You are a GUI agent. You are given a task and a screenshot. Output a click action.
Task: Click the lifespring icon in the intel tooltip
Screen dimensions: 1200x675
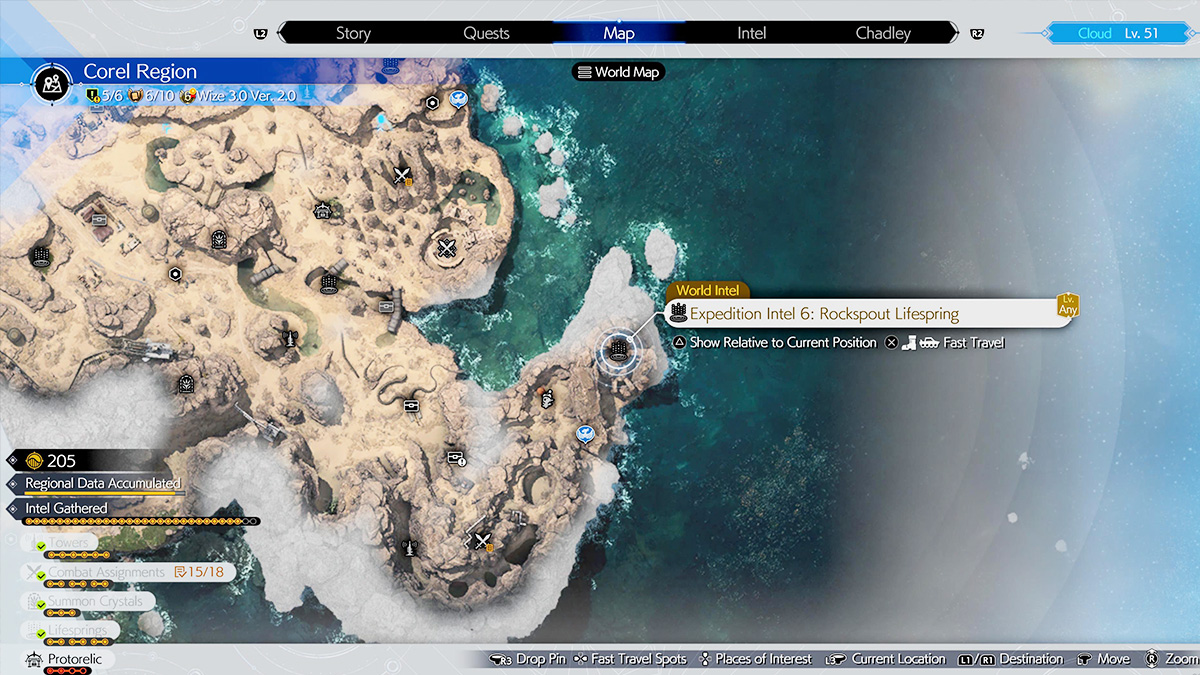pos(678,314)
